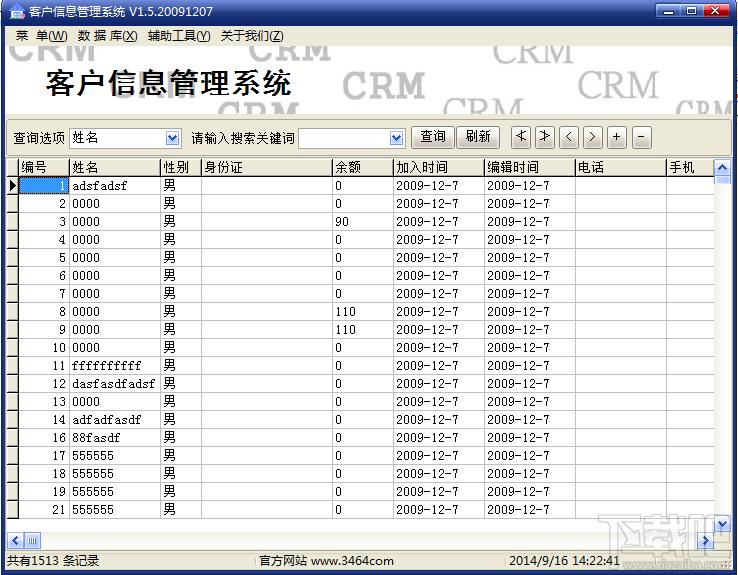Select the current-row indicator for record 1
This screenshot has width=738, height=575.
click(12, 186)
